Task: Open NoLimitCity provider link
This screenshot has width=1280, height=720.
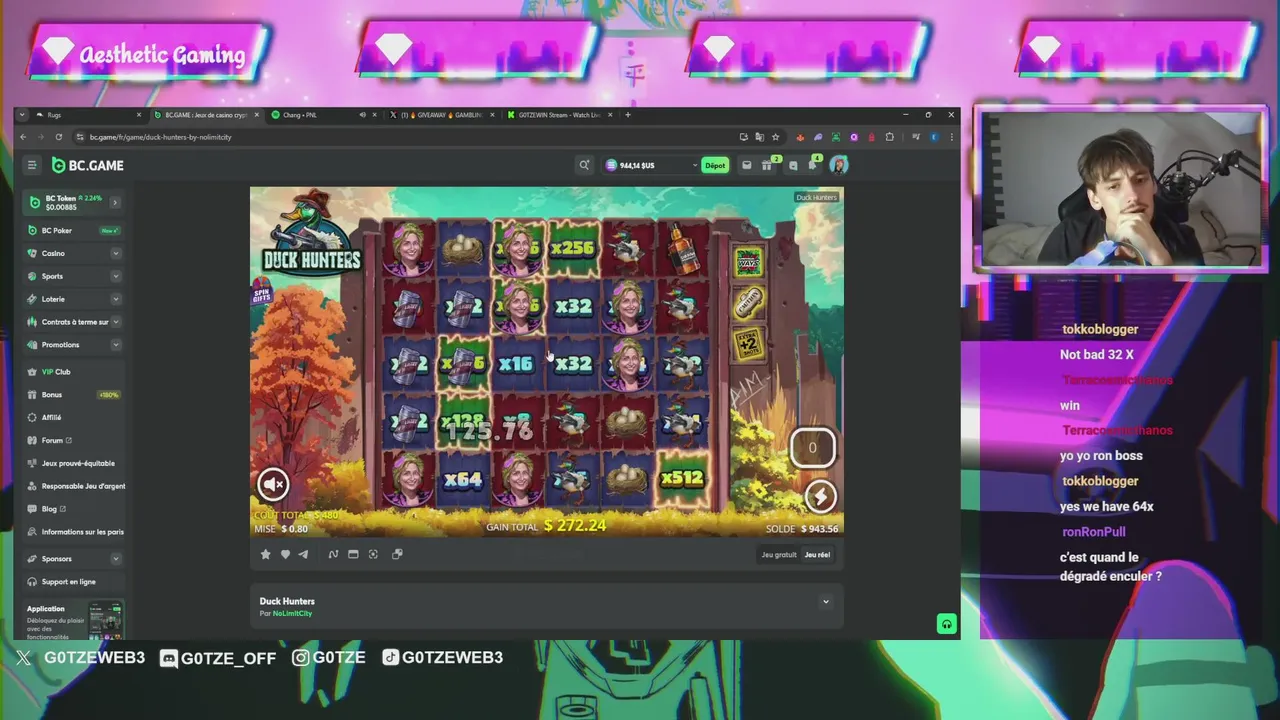Action: click(x=292, y=613)
